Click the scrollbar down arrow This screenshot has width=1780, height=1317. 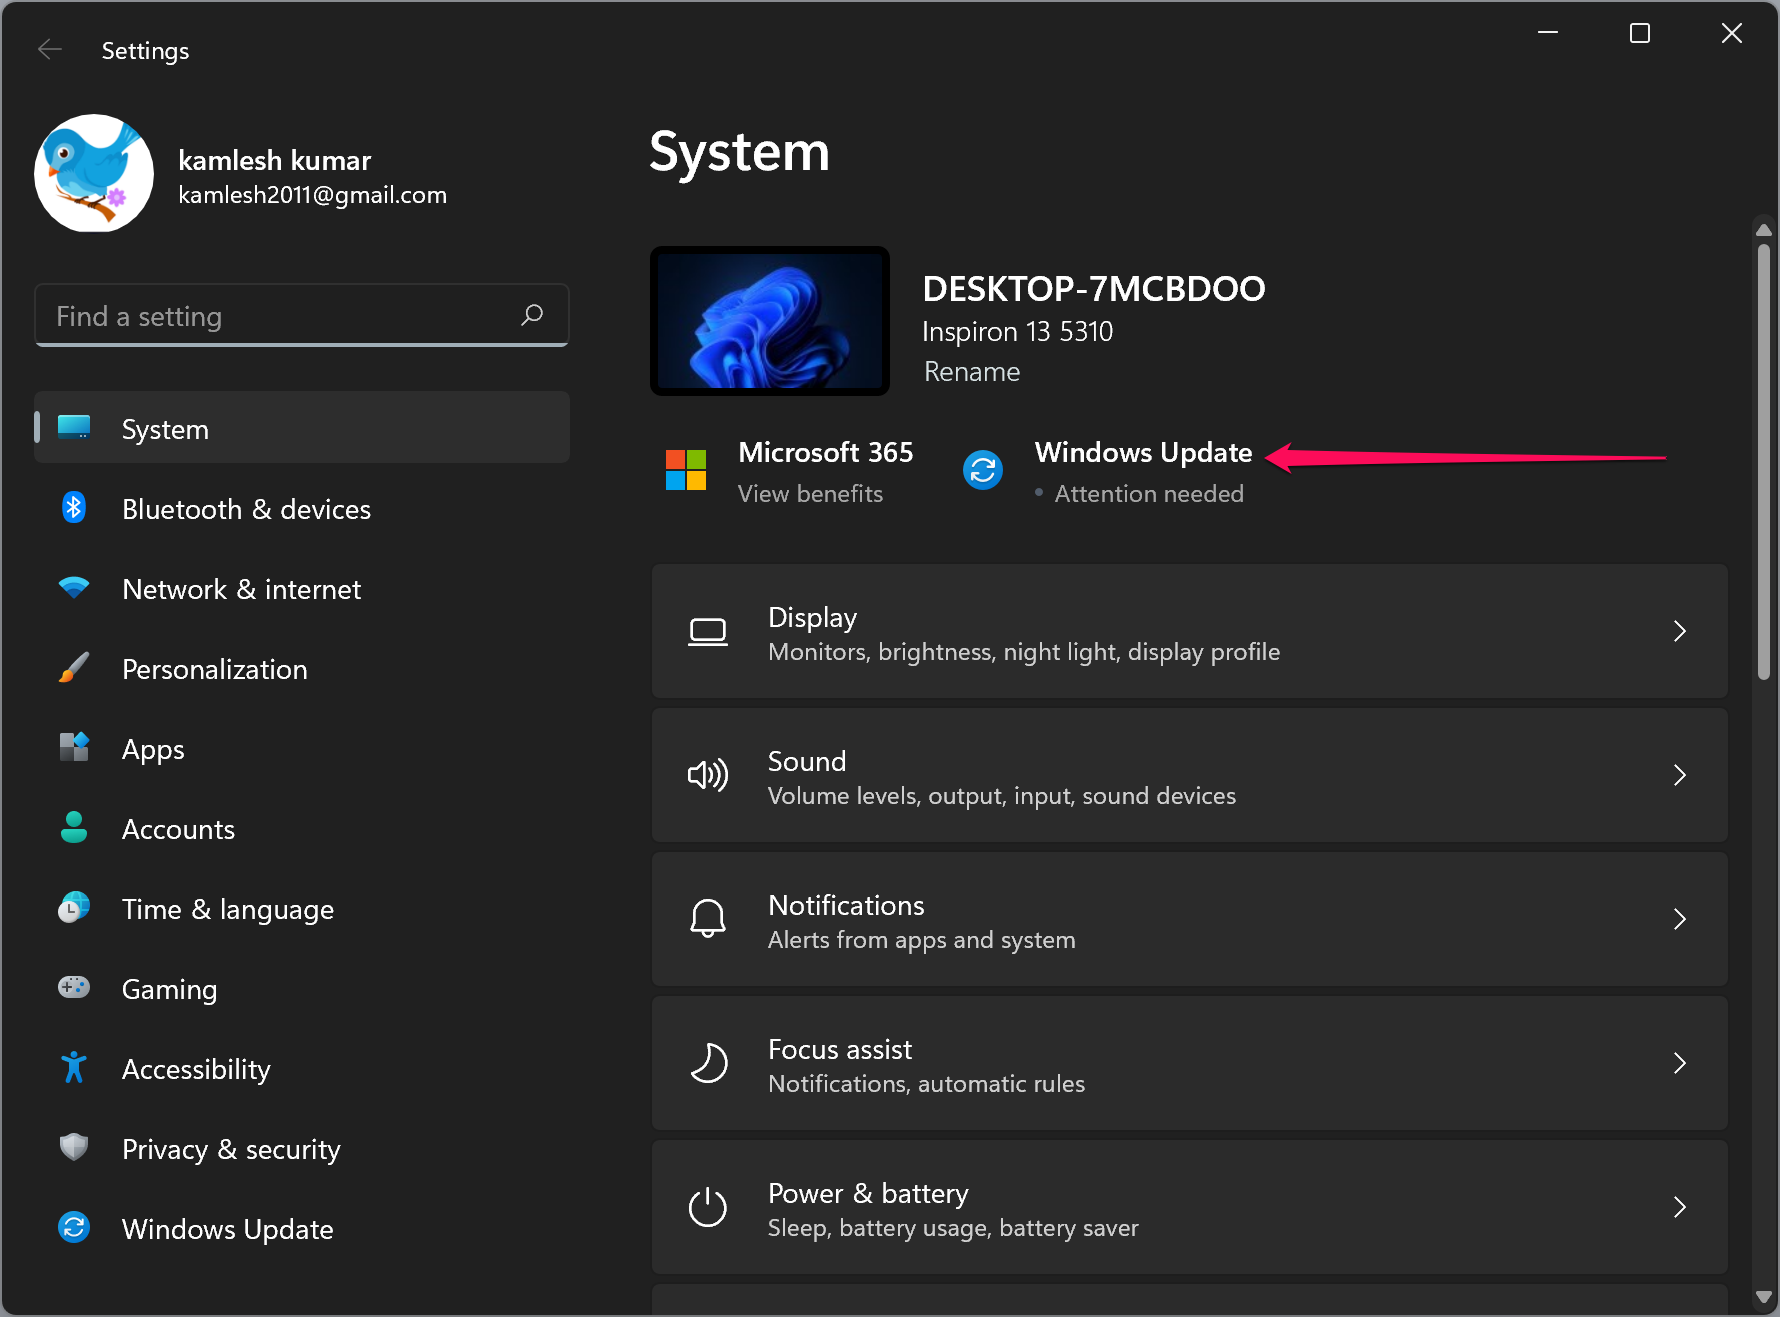[1764, 1297]
